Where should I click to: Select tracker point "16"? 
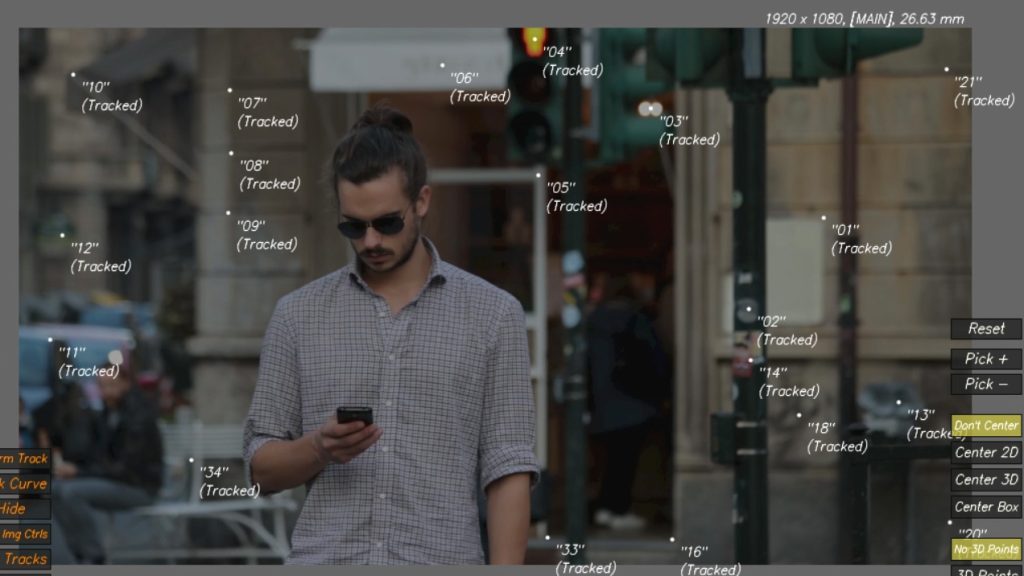click(x=672, y=539)
